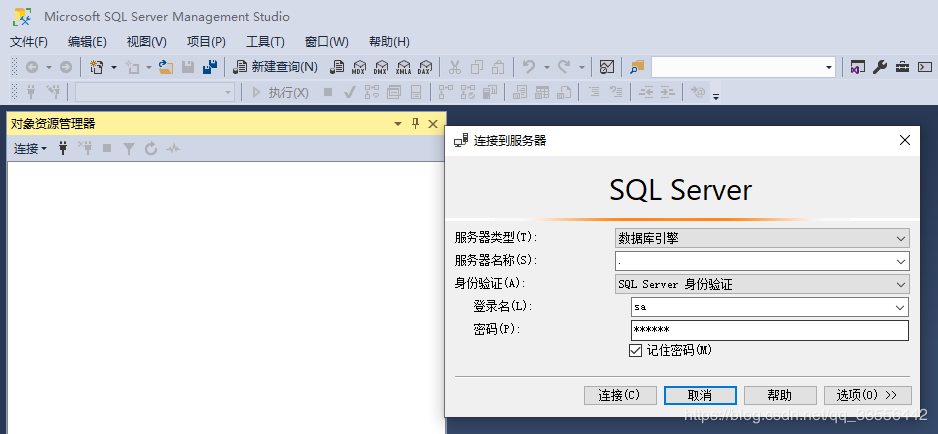Open the toolbar options overflow arrow
The height and width of the screenshot is (434, 938).
point(715,96)
